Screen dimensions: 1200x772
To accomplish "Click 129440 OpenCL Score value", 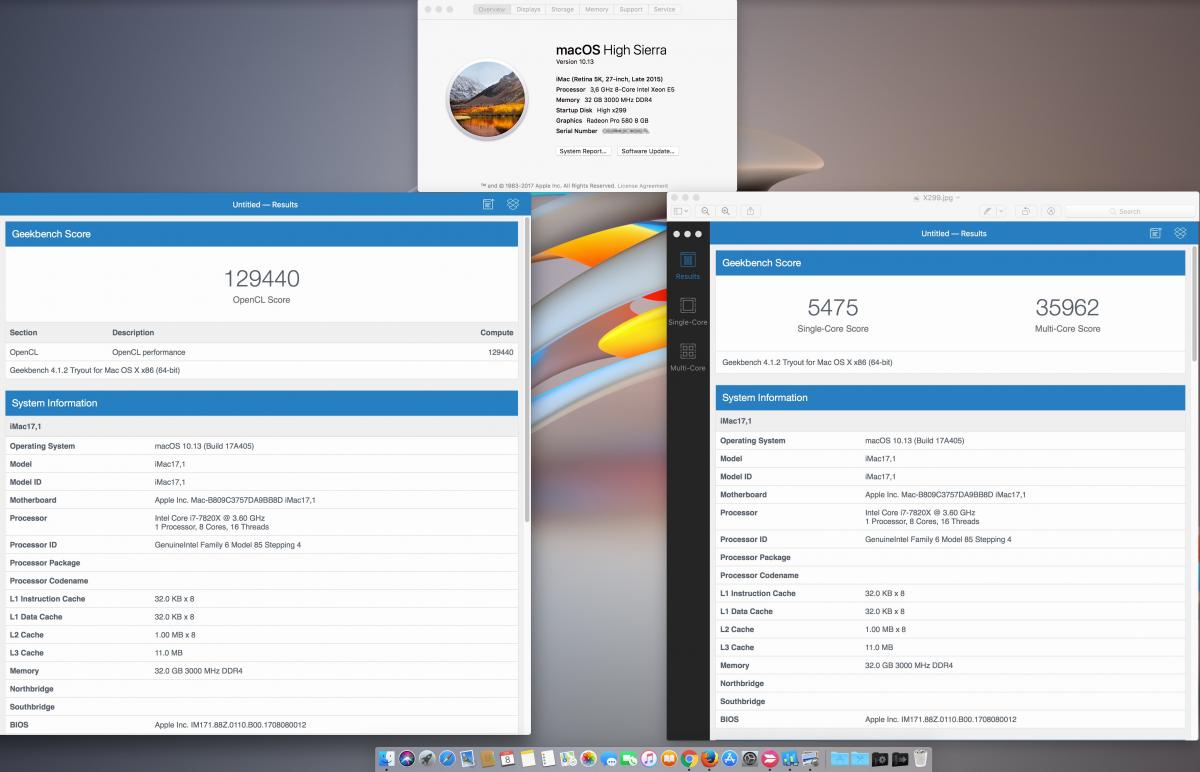I will (x=262, y=279).
